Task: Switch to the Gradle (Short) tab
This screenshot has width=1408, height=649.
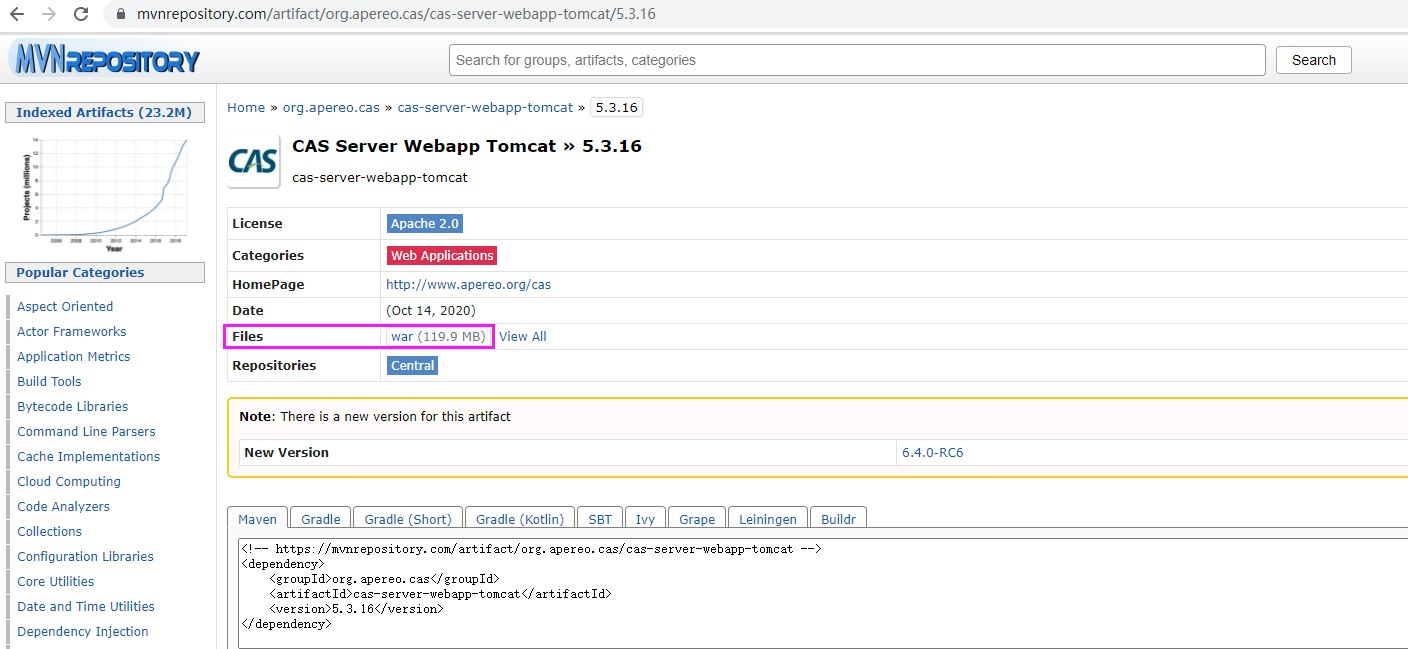Action: point(408,519)
